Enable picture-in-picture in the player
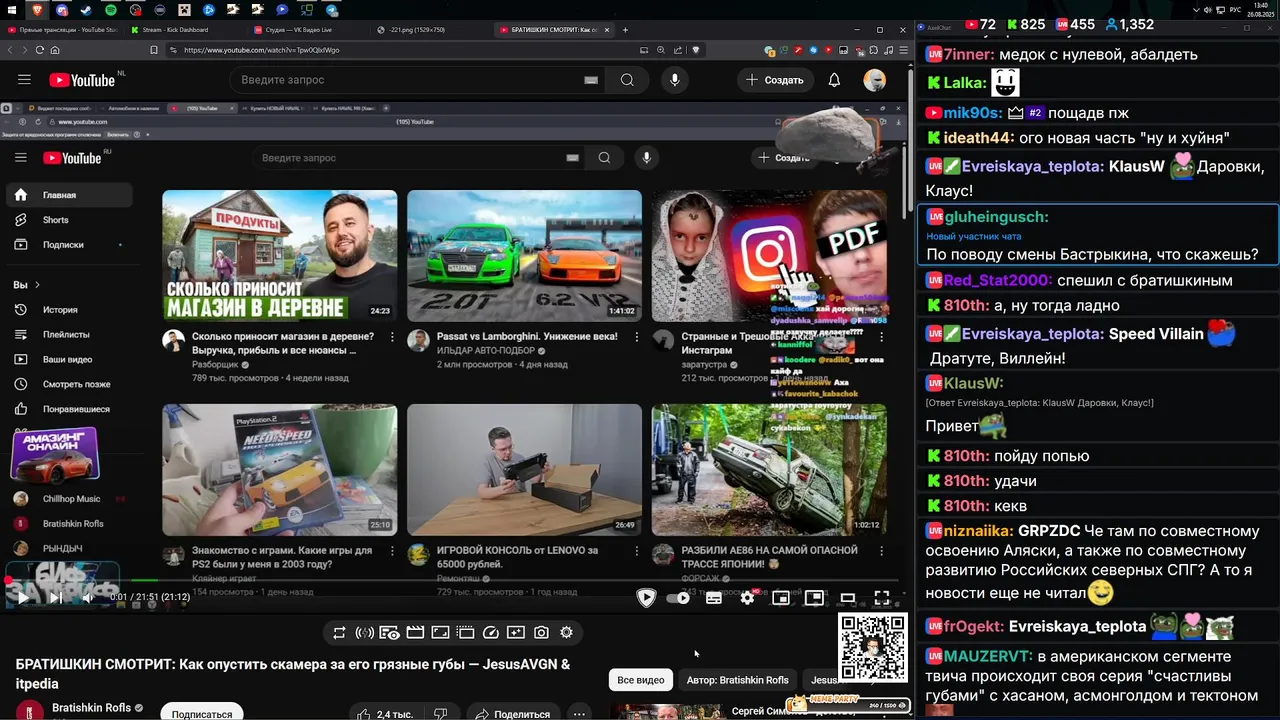 pos(815,598)
